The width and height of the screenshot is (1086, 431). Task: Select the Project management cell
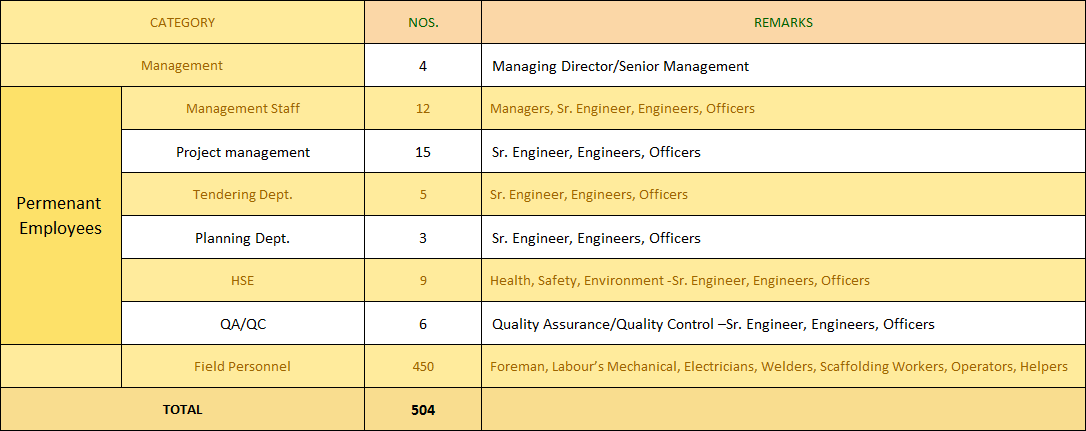pos(242,152)
